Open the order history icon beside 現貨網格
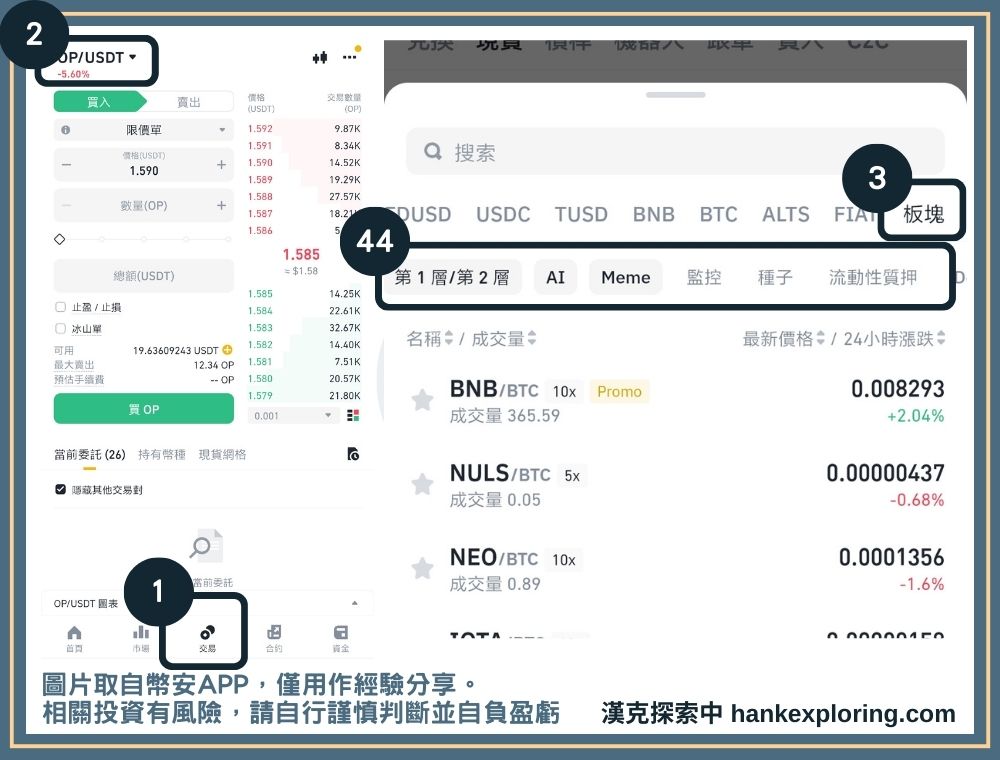This screenshot has height=760, width=1000. 353,454
